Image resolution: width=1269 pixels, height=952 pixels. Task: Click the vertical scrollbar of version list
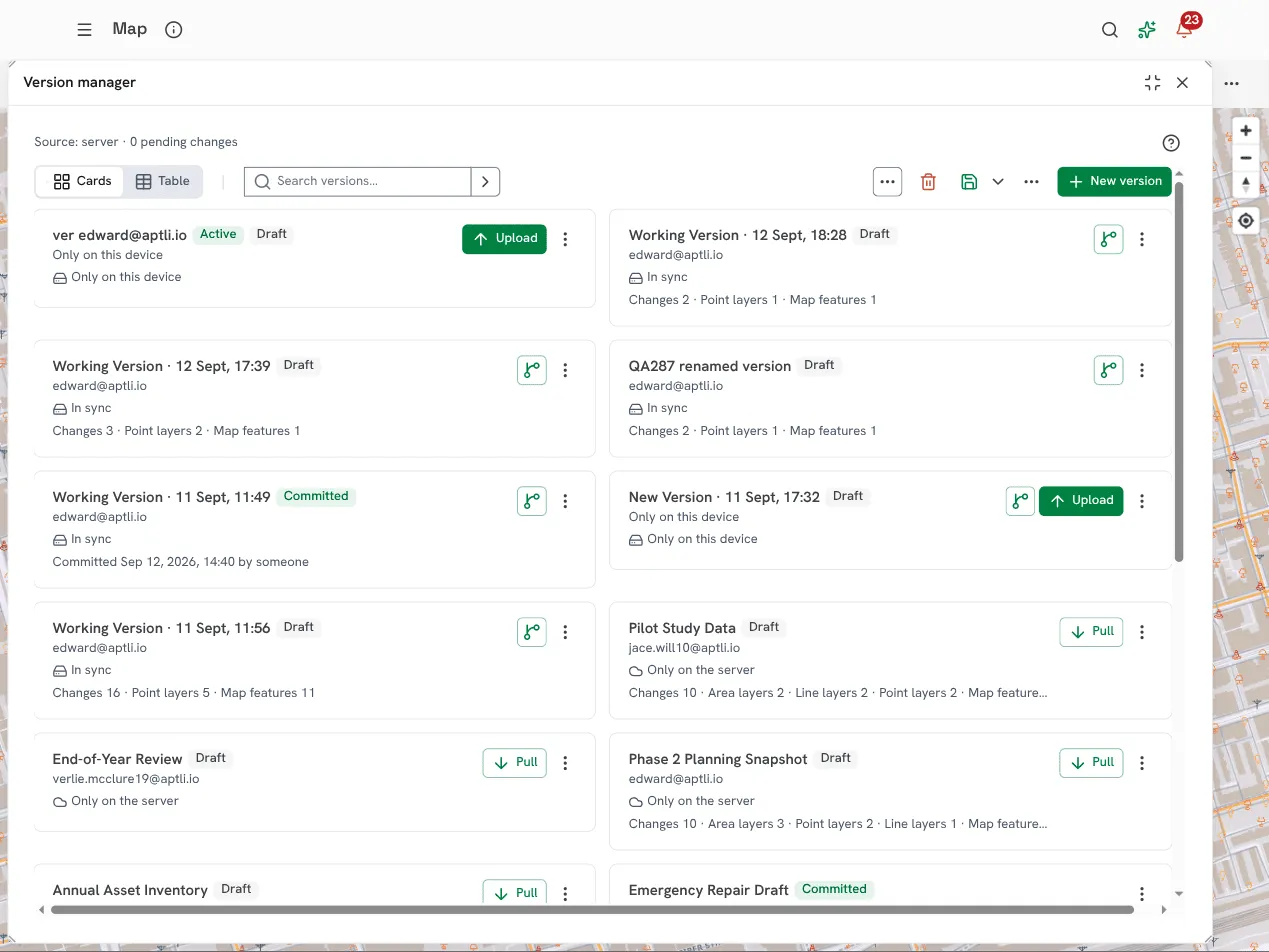[x=1179, y=371]
